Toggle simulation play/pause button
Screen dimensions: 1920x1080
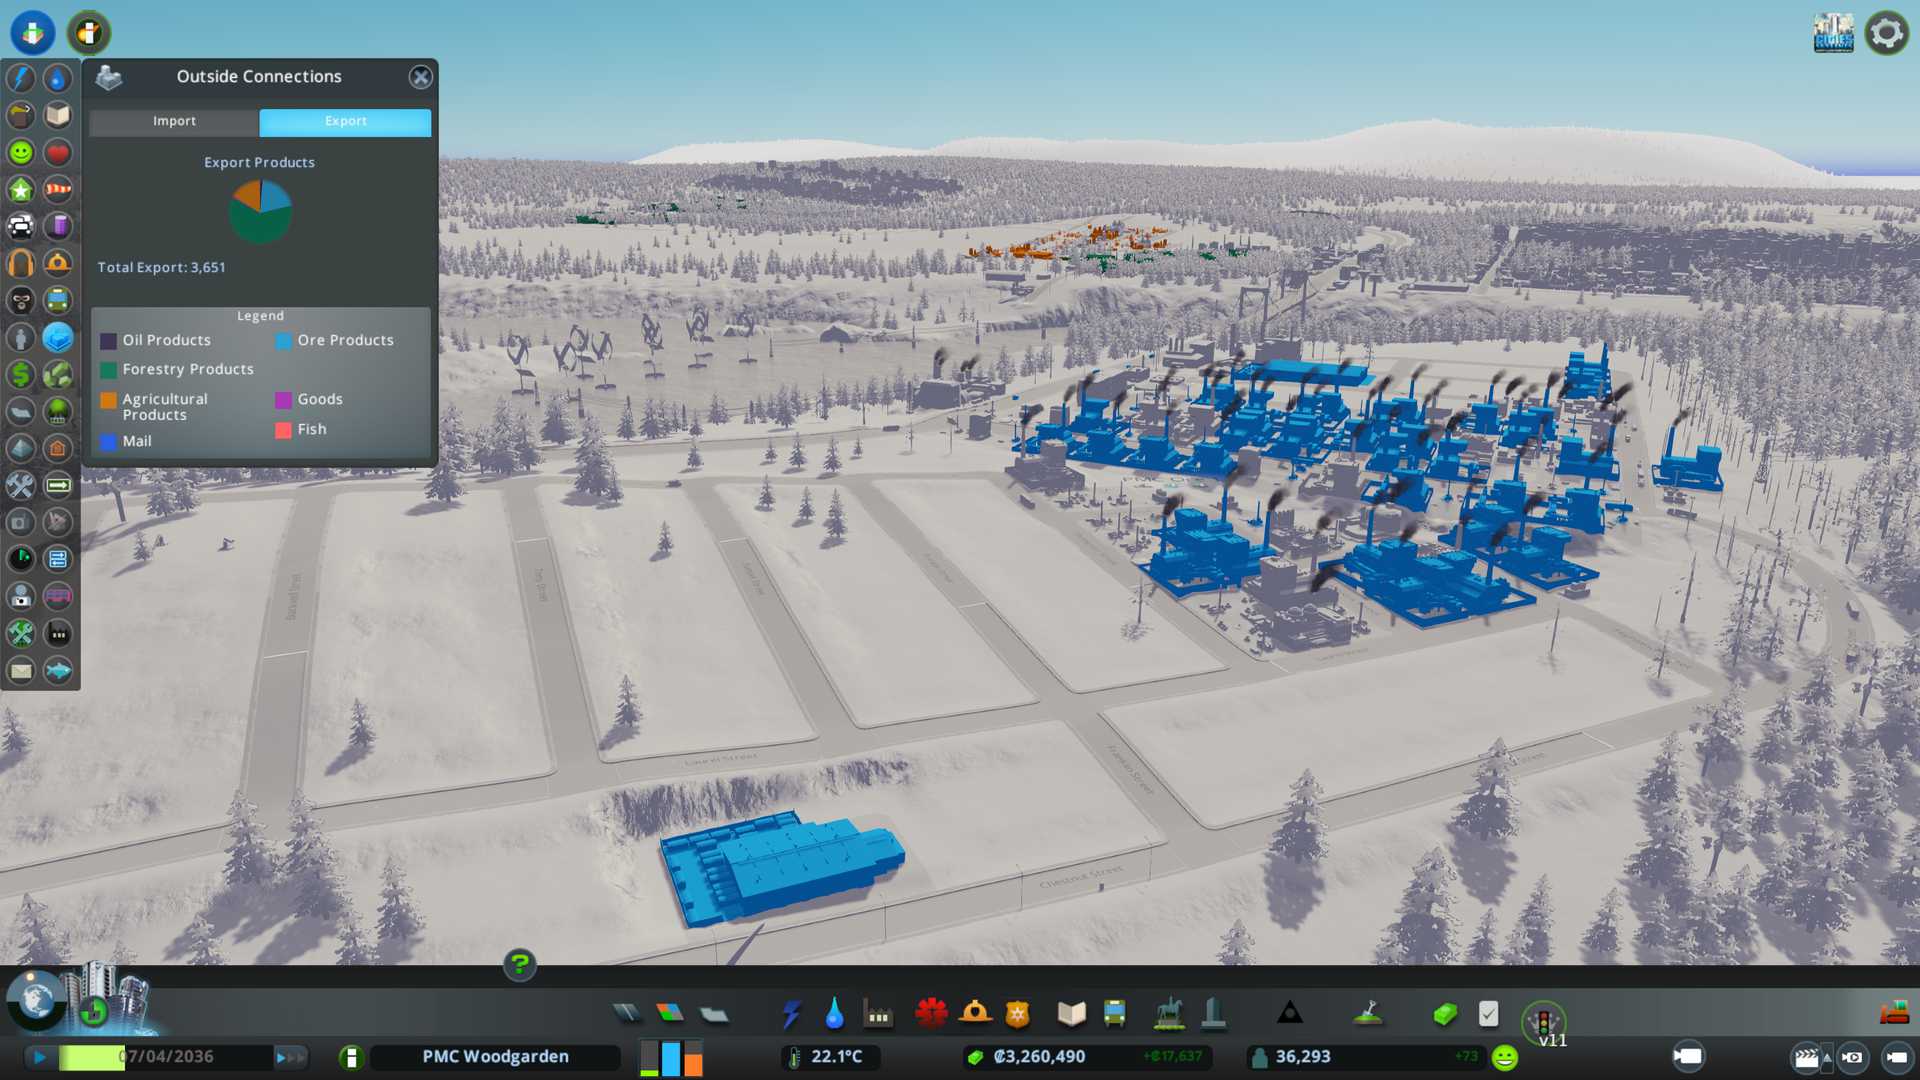40,1057
